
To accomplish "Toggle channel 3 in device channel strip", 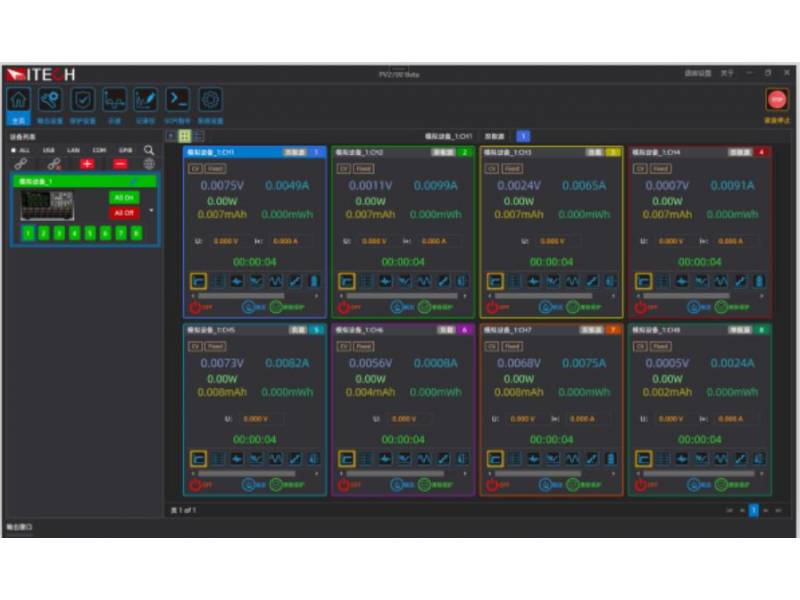I will pos(60,233).
